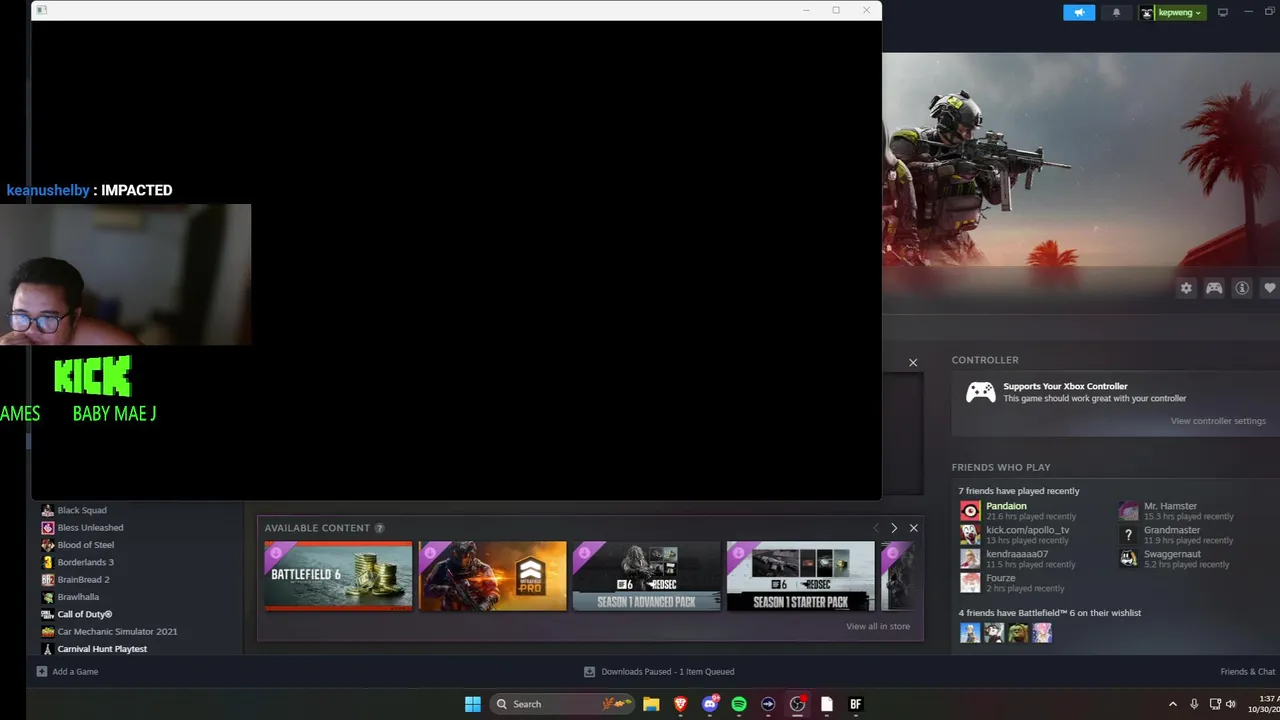Click the controller layout icon below hero image
1280x720 pixels.
(x=1214, y=288)
